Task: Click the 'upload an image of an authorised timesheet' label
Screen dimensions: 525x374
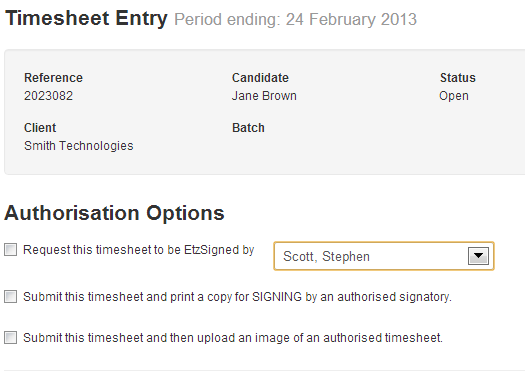Action: click(319, 338)
